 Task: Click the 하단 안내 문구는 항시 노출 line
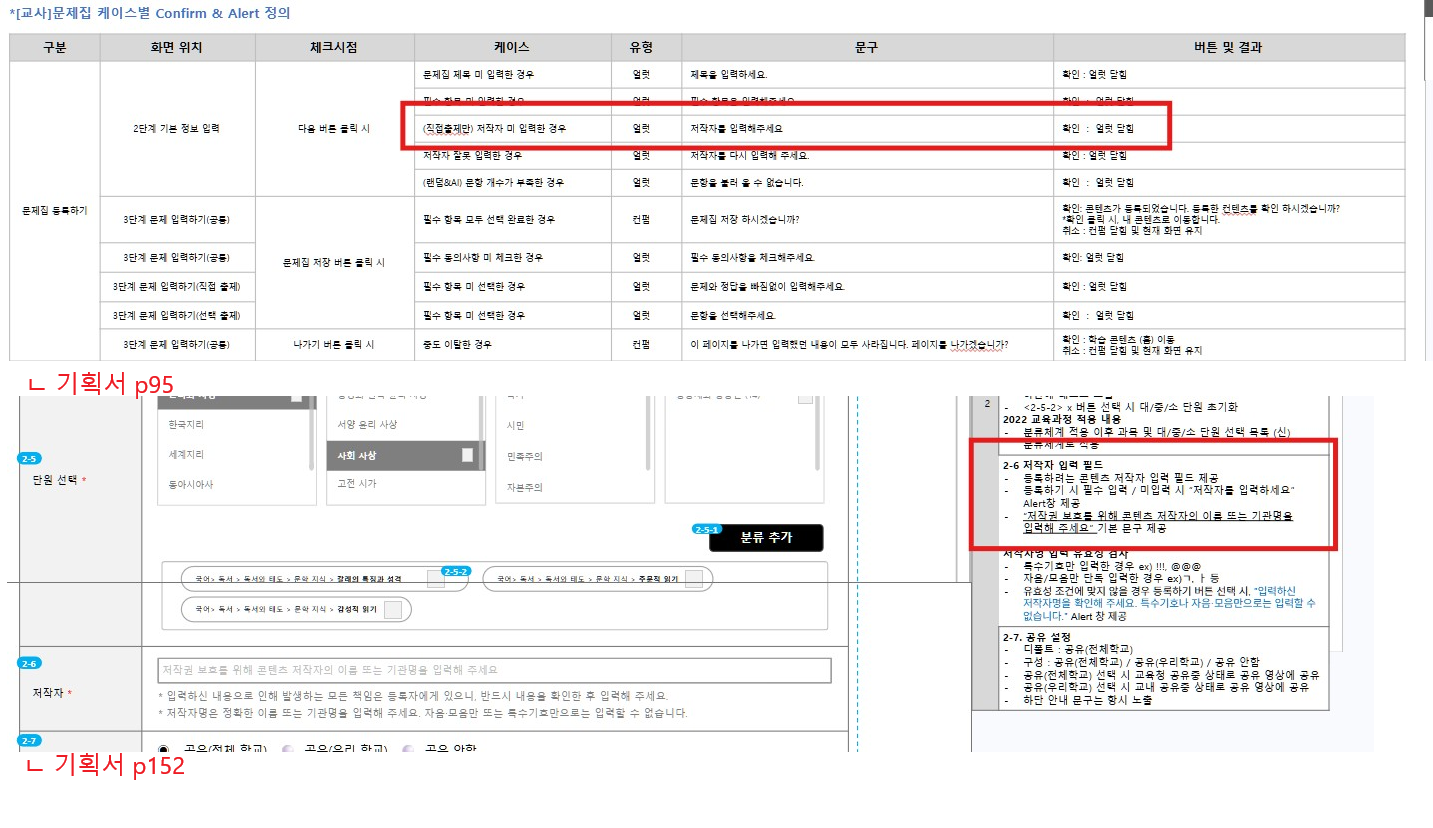[x=1087, y=700]
